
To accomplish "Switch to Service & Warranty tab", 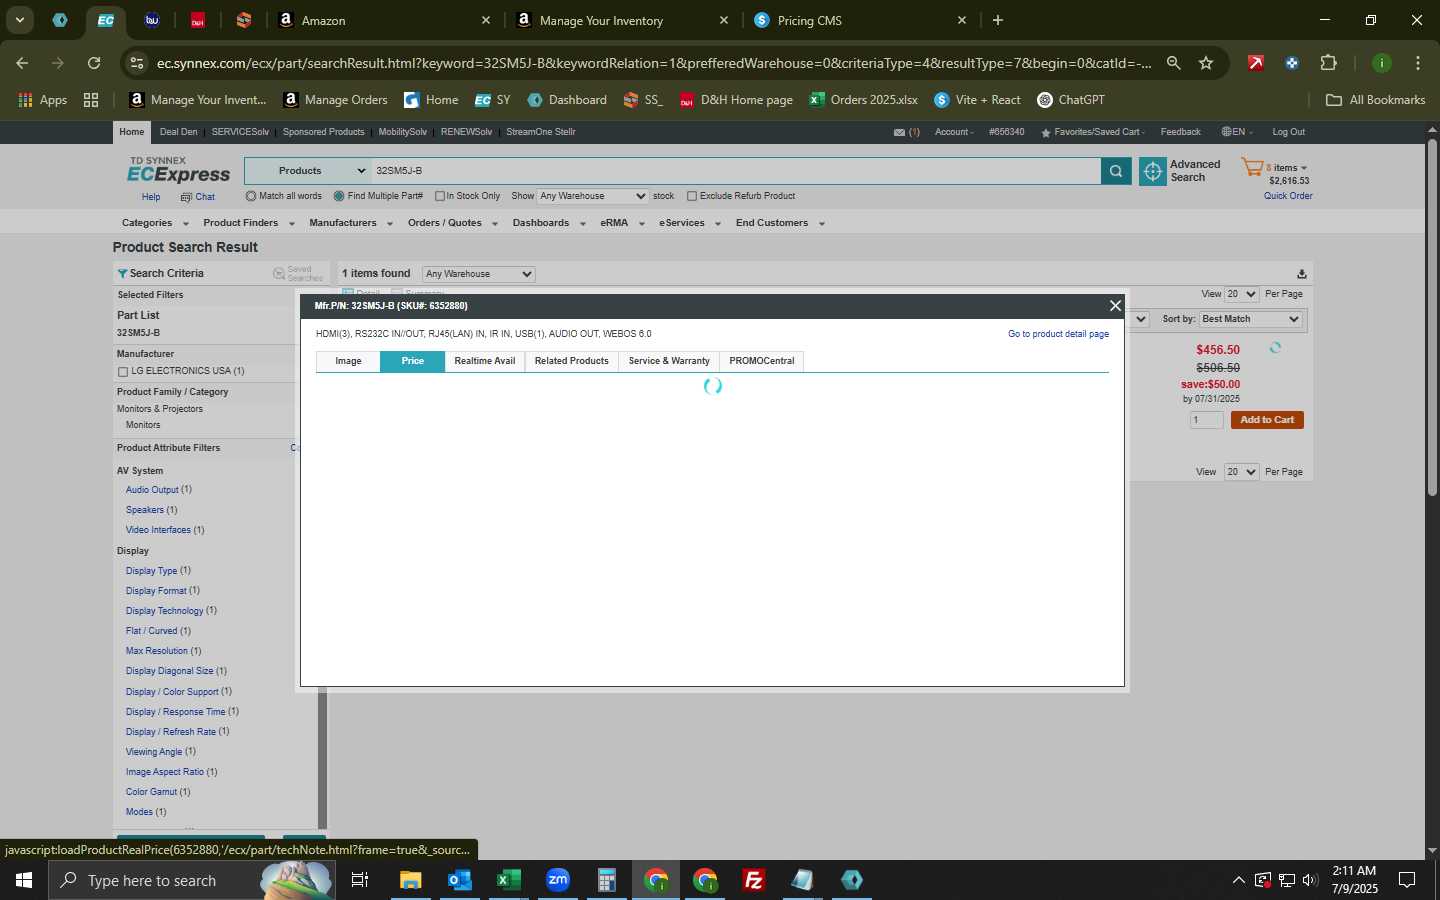I will pyautogui.click(x=669, y=361).
